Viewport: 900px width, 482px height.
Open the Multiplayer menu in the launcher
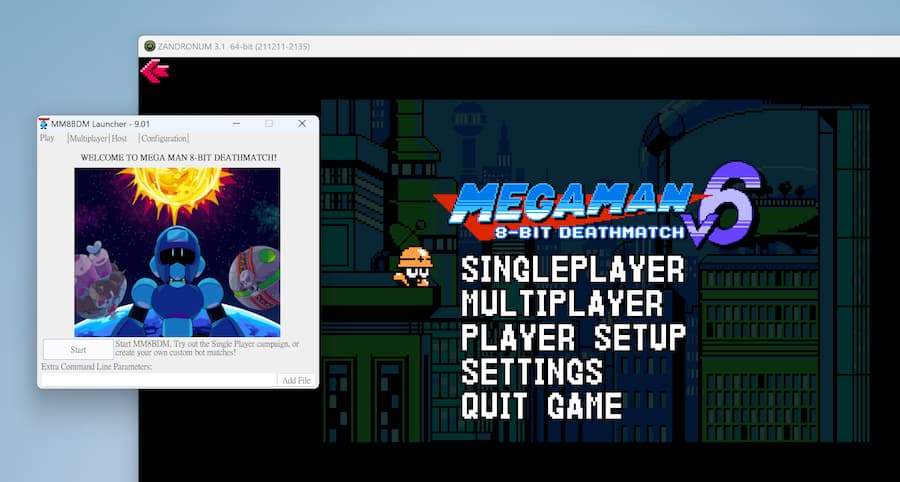[x=88, y=138]
